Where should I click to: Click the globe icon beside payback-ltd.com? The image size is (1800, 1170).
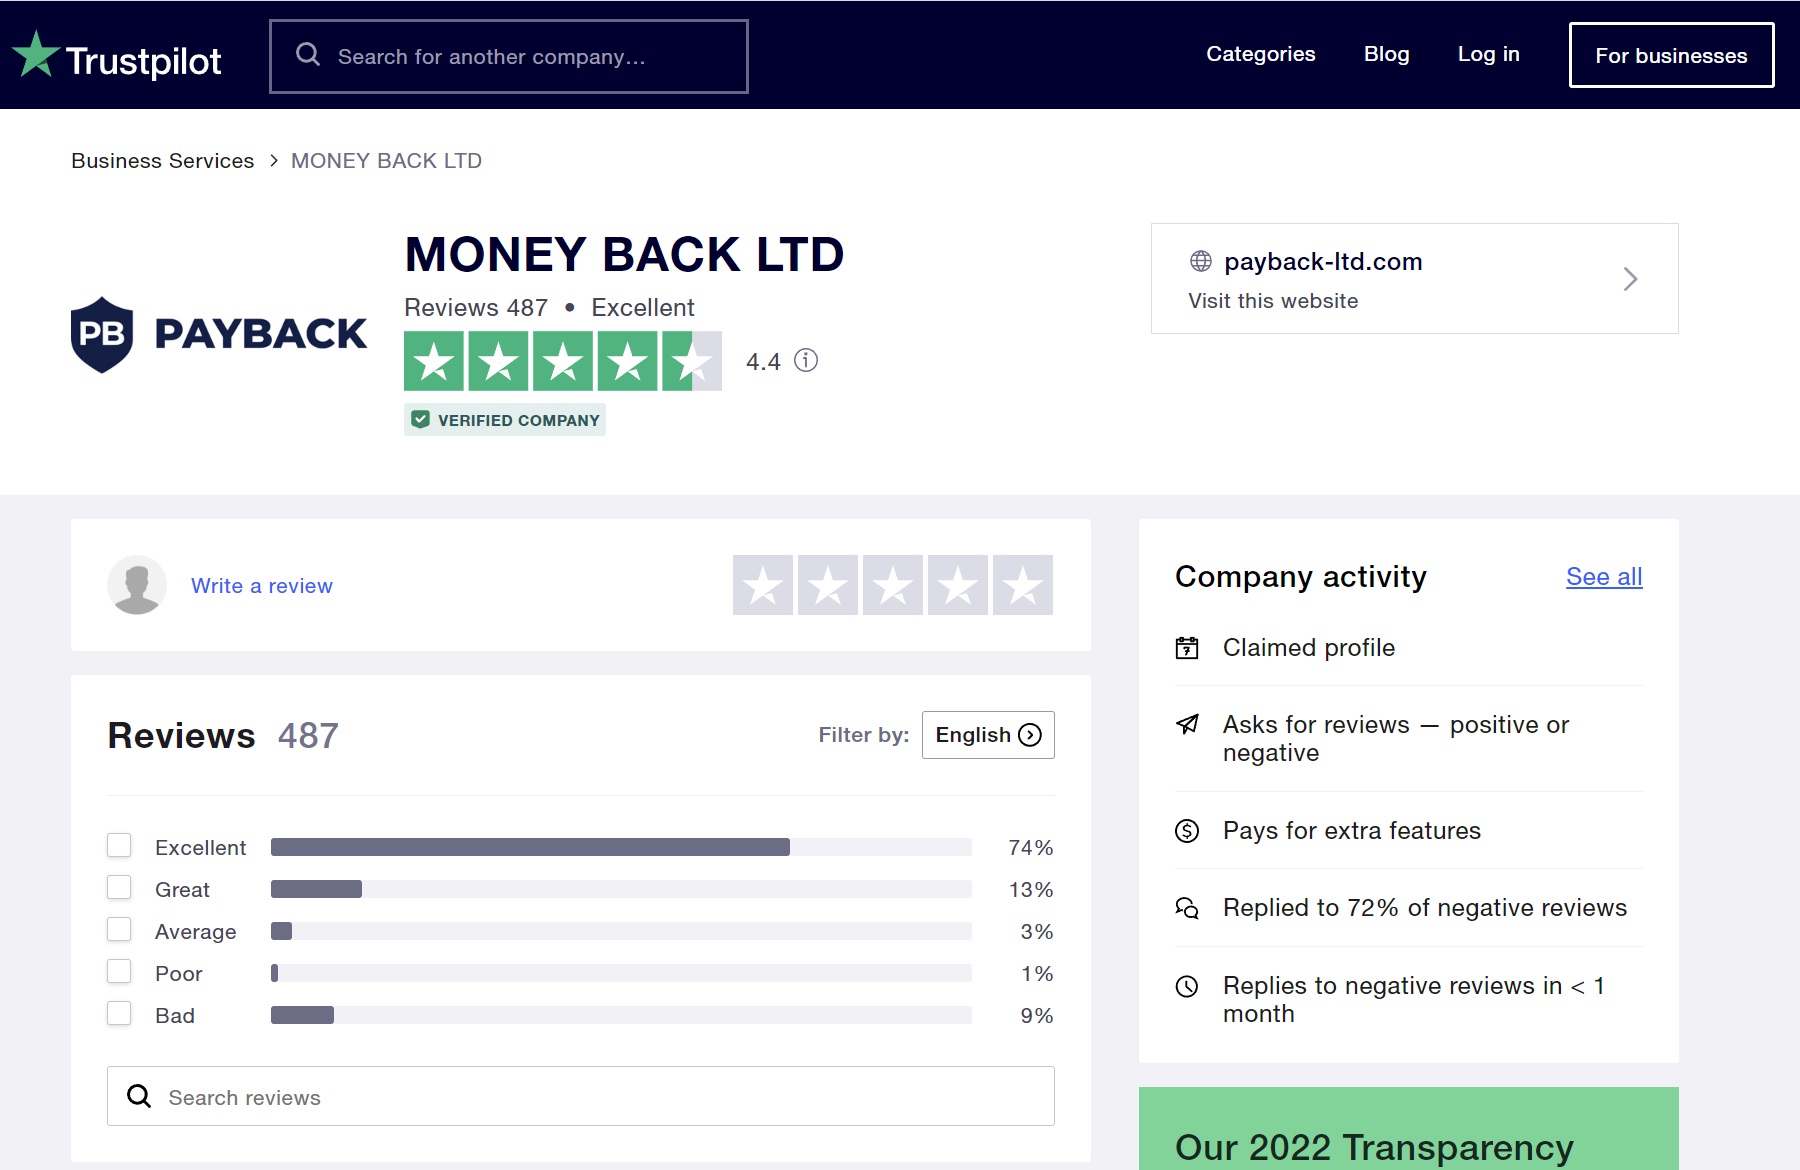[1200, 261]
